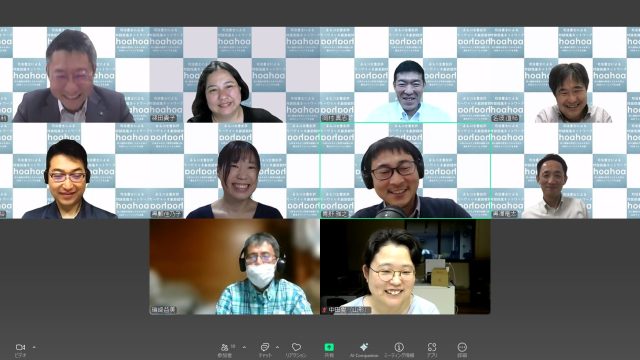Expand the video options caret
Screen dimensions: 640x360
pos(34,347)
